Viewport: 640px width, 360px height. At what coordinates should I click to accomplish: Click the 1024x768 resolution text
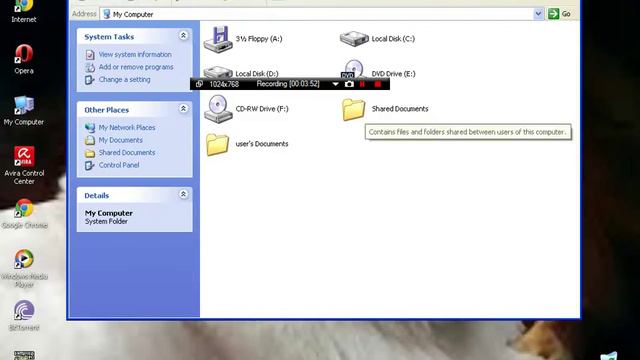tap(224, 84)
